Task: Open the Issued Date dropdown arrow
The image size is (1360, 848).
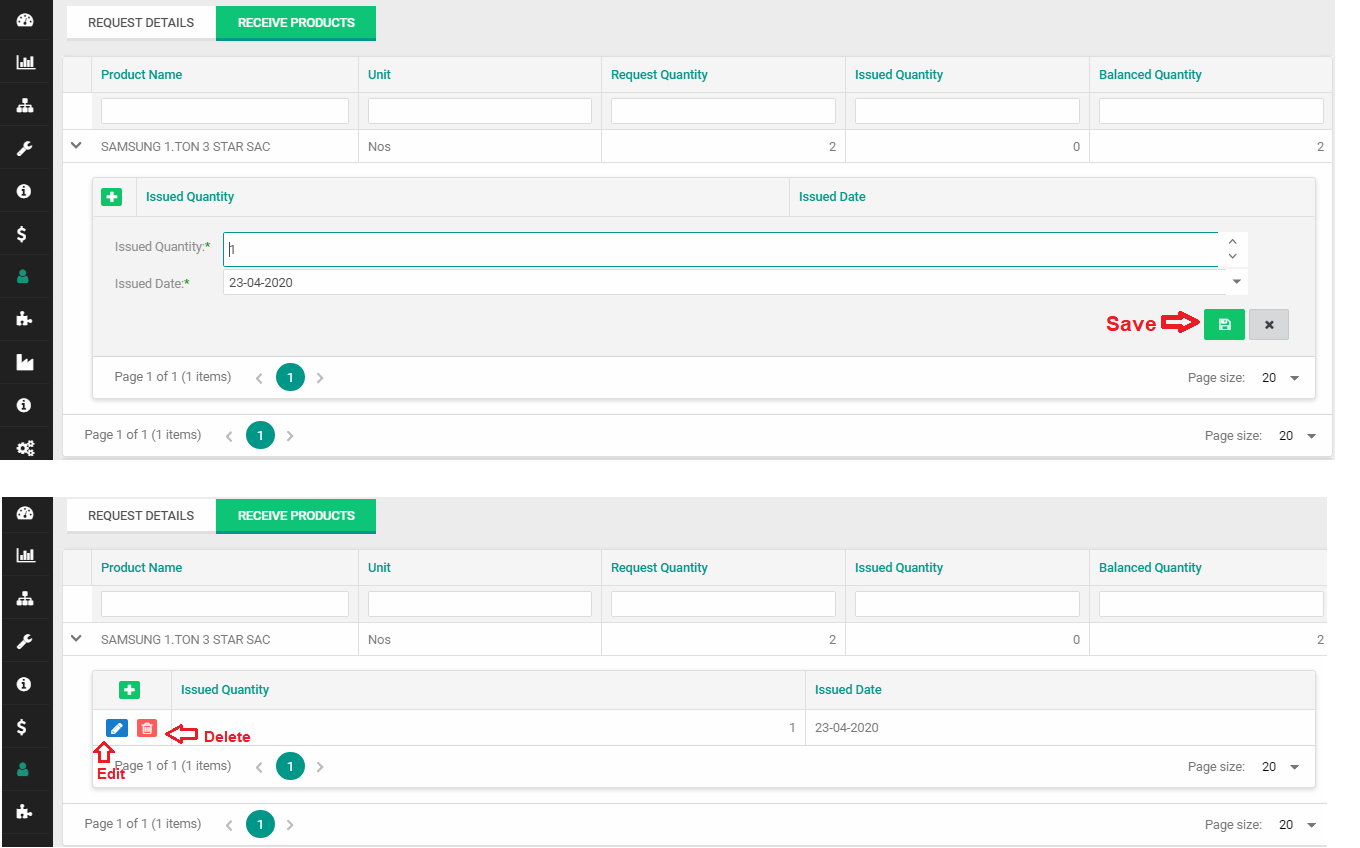Action: coord(1237,282)
